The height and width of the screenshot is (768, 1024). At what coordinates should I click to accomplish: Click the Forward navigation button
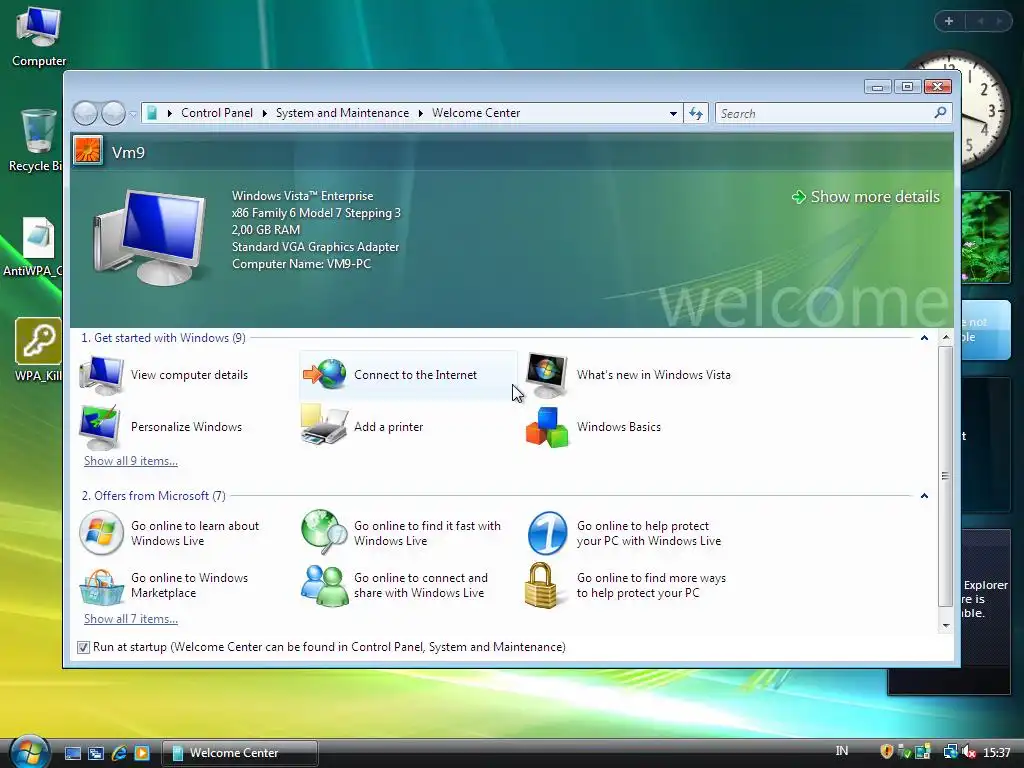tap(114, 114)
